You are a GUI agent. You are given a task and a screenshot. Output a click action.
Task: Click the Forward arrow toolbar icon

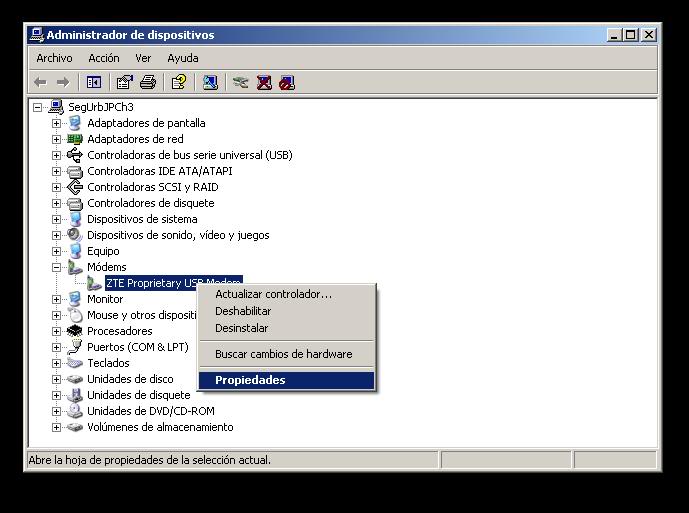pos(63,82)
